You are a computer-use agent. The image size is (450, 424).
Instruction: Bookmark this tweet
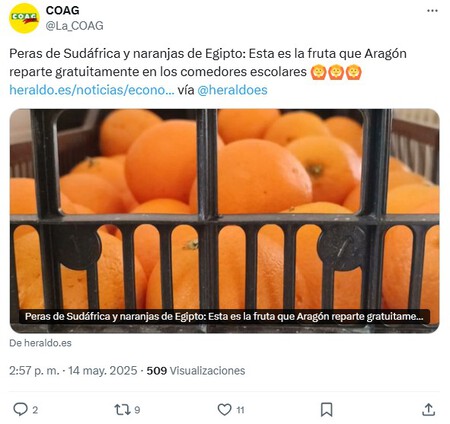point(326,410)
